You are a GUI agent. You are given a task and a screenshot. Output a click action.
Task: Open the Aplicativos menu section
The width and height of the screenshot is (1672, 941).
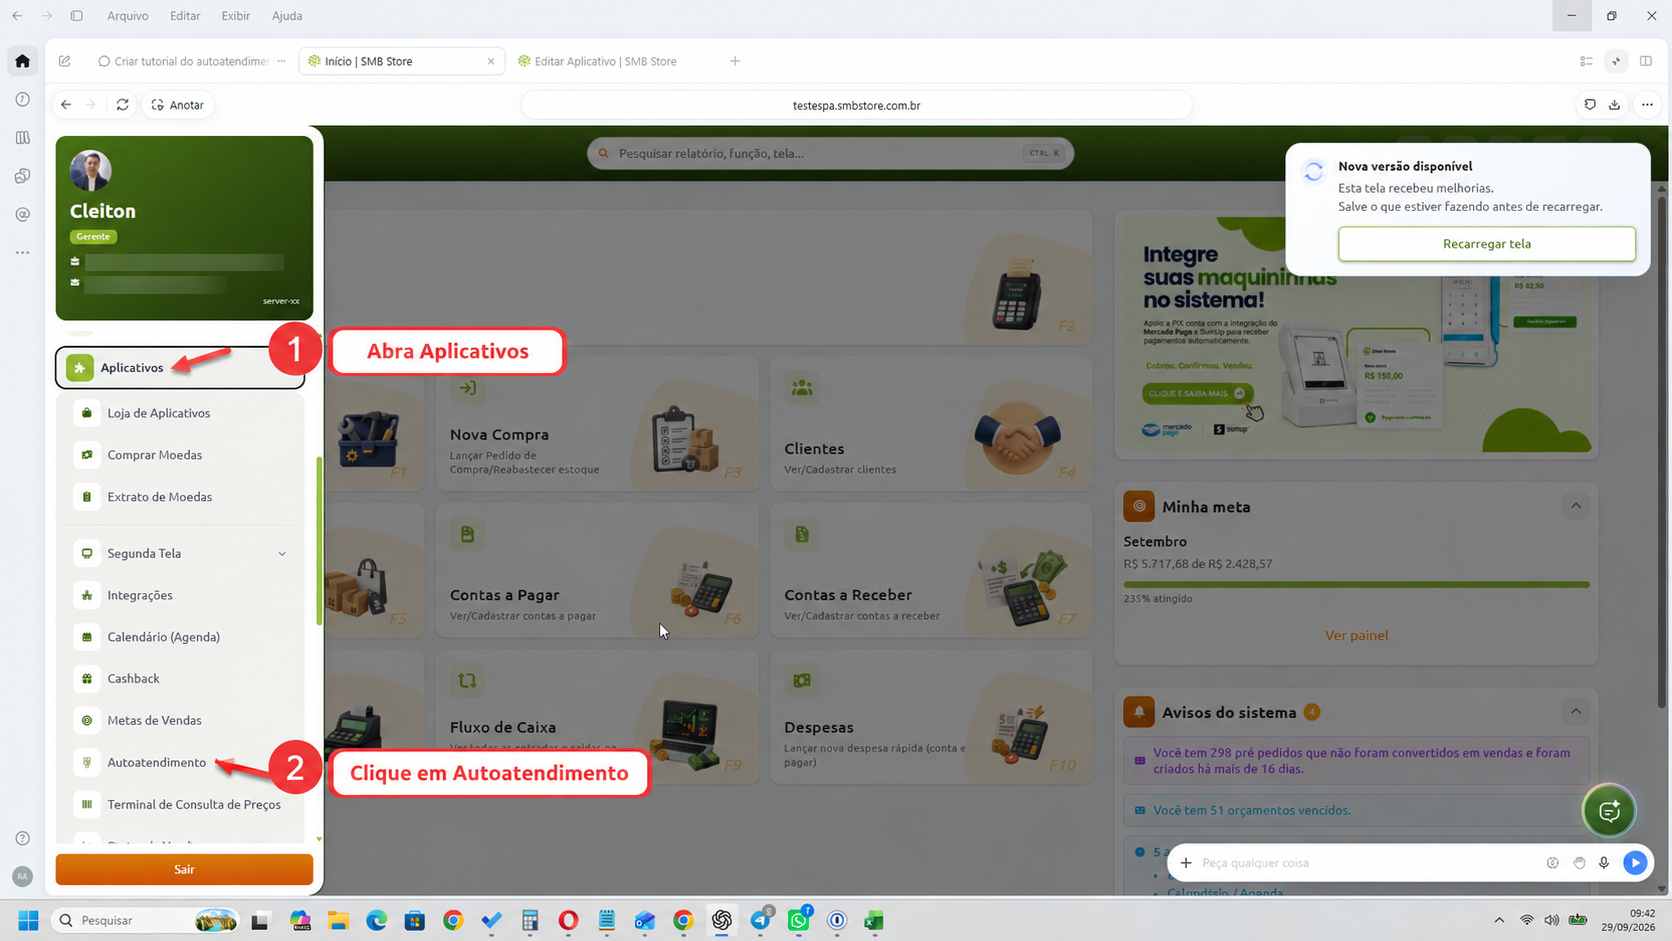pos(180,368)
